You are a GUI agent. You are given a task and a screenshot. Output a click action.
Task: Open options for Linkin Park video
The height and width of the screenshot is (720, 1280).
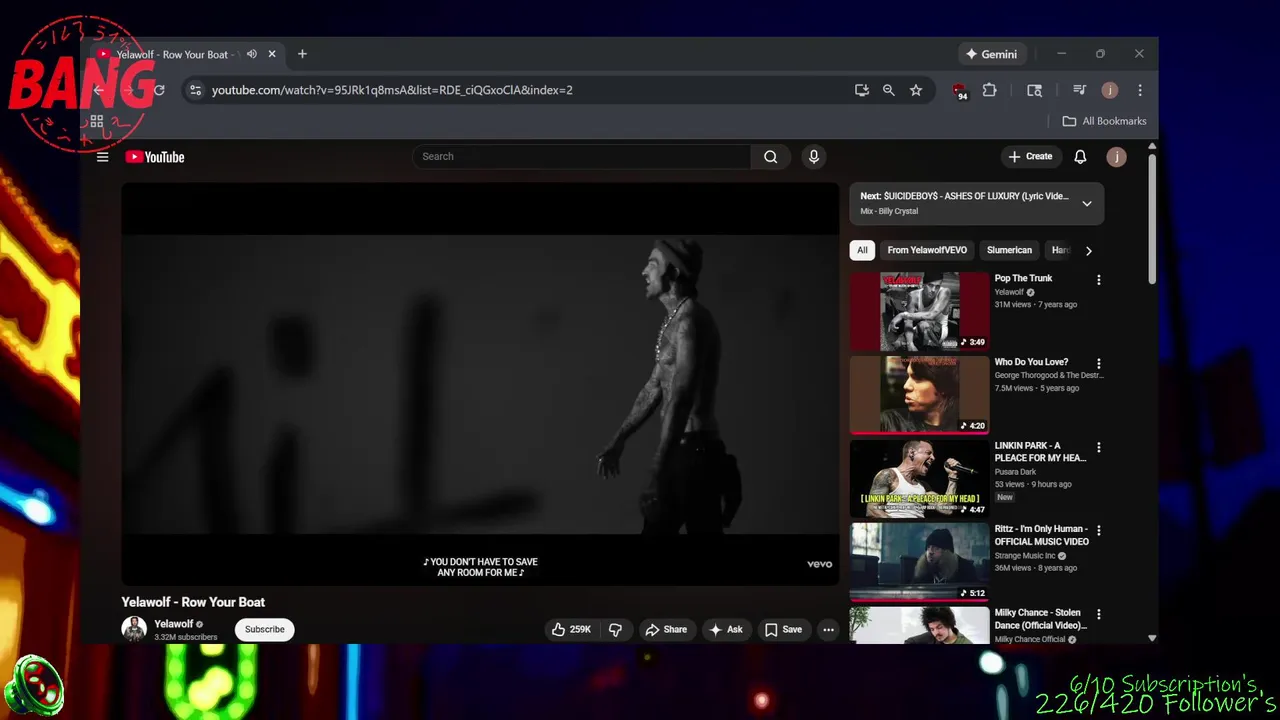coord(1098,448)
